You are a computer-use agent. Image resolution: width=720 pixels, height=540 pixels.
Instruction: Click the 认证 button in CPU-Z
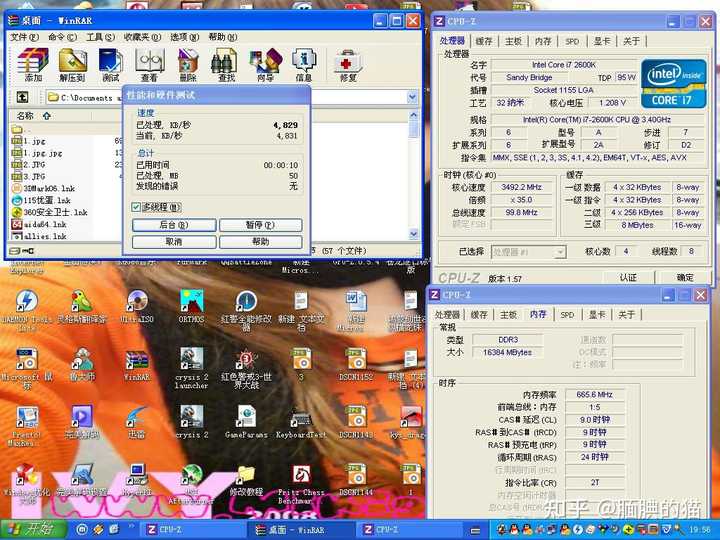coord(628,277)
